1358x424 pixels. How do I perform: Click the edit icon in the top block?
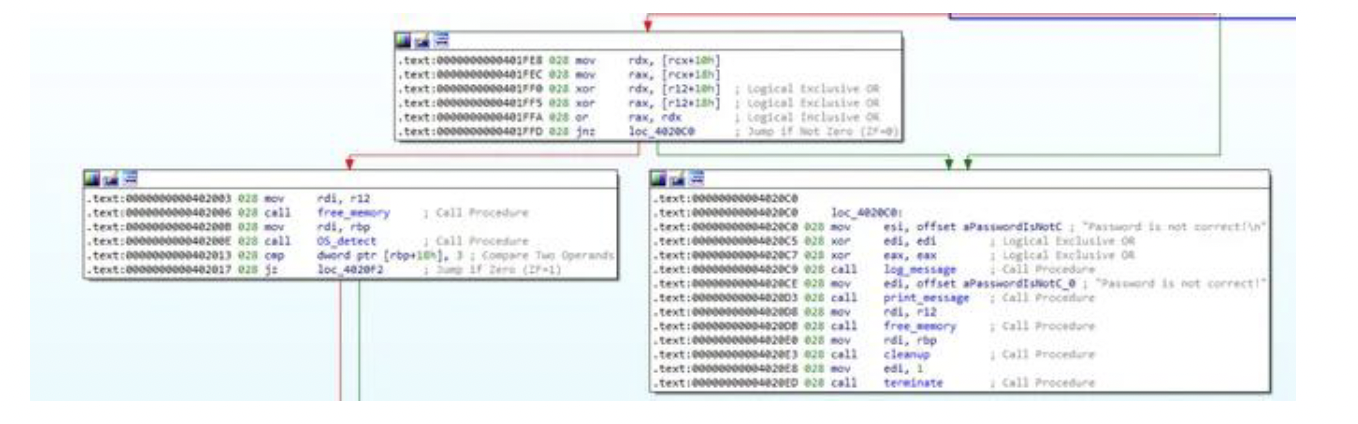420,38
